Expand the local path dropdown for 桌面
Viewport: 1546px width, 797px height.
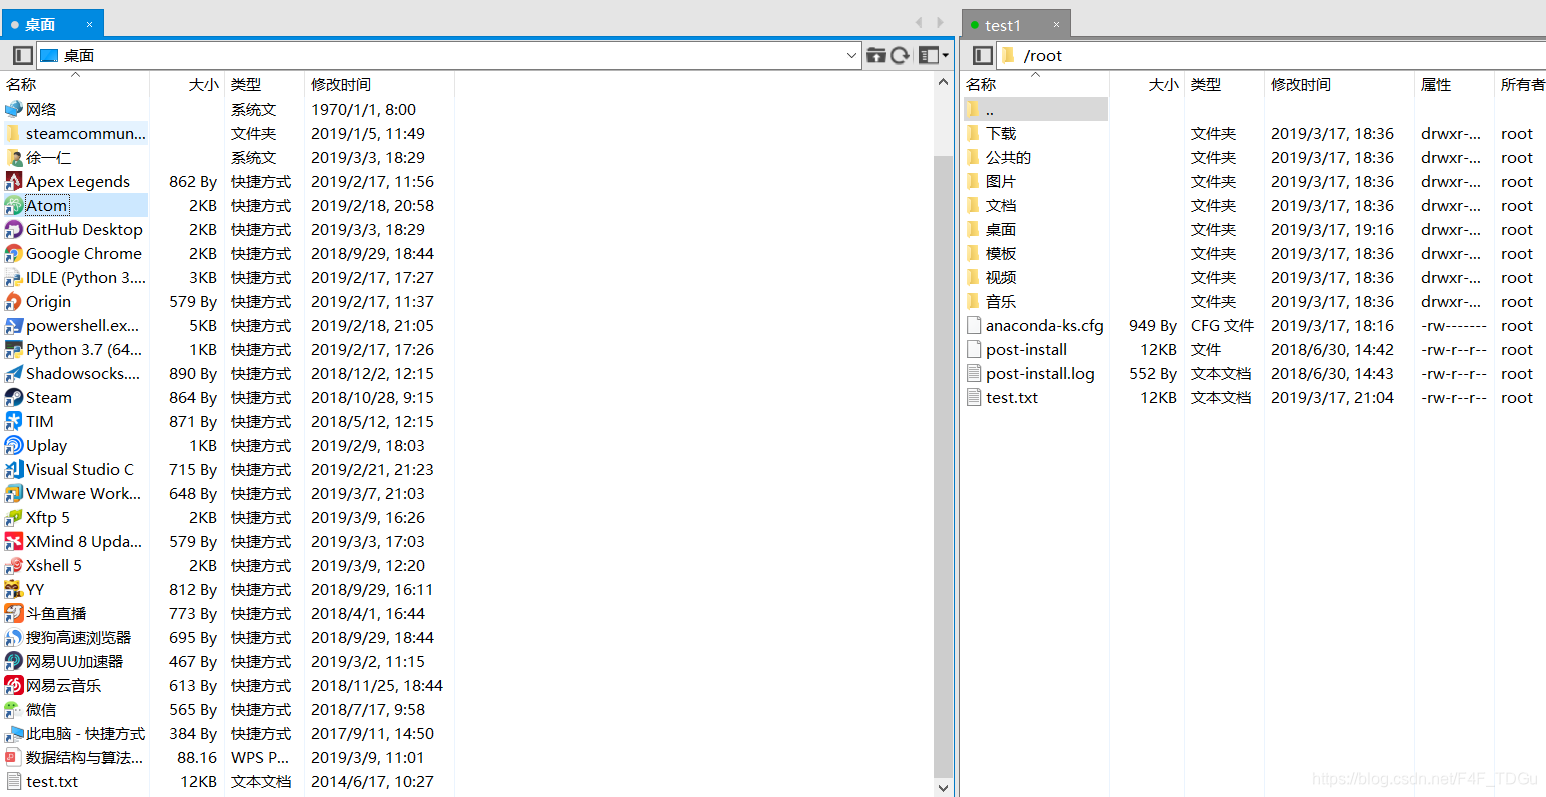pyautogui.click(x=851, y=55)
